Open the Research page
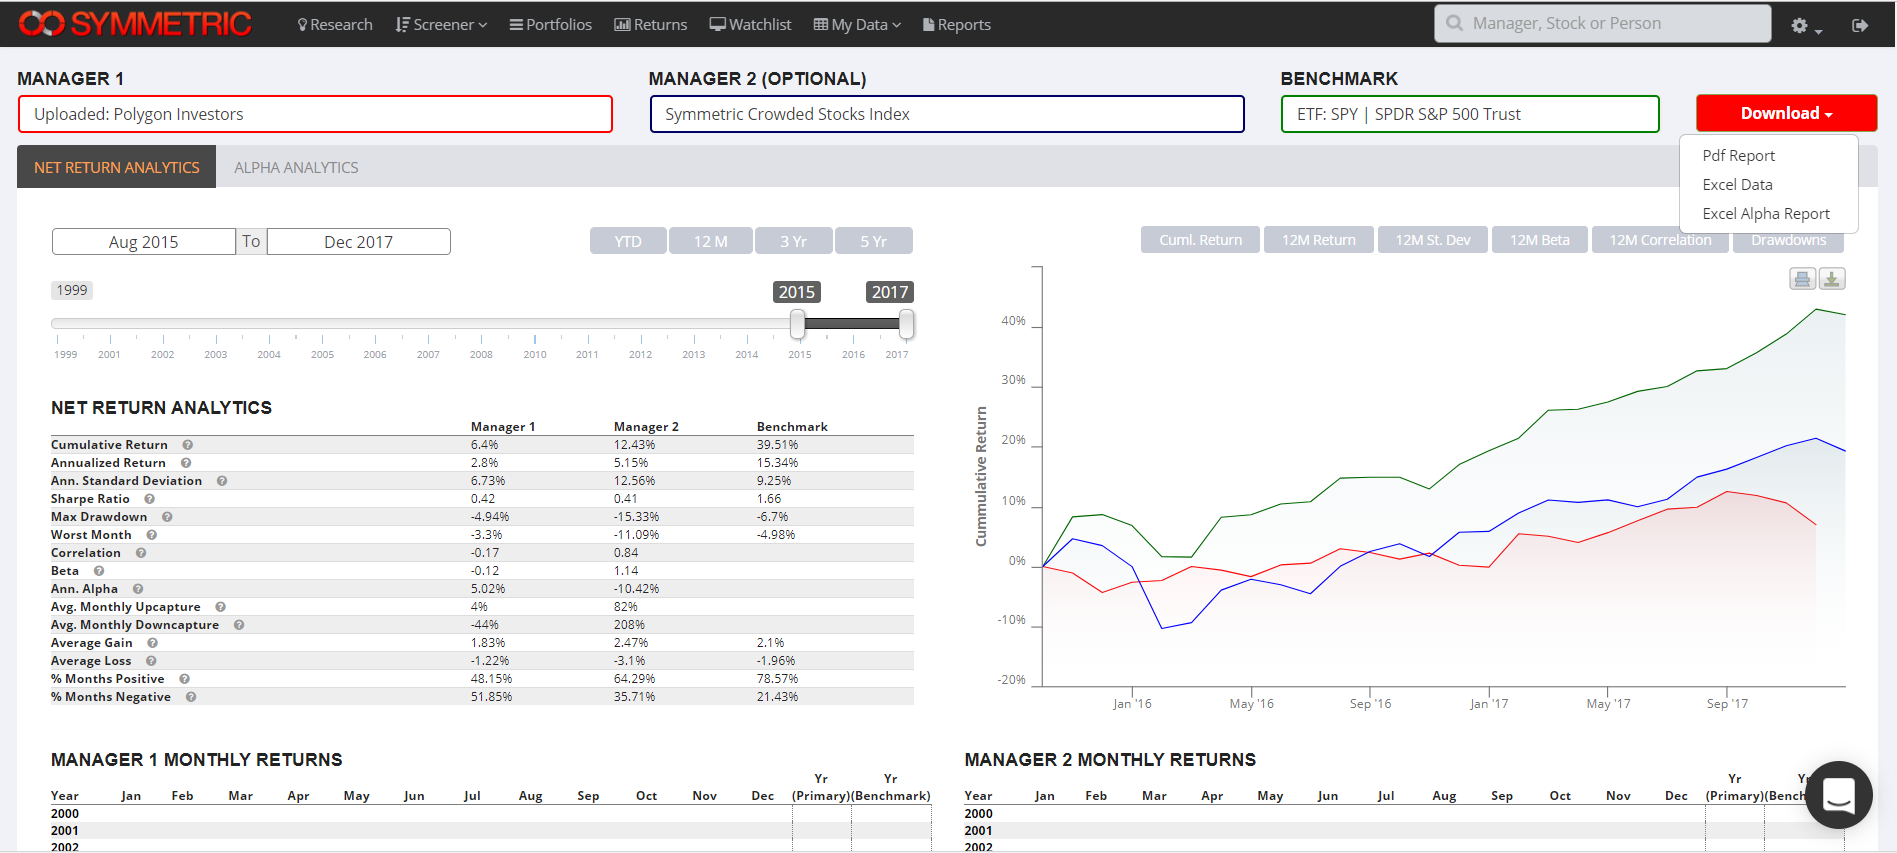The width and height of the screenshot is (1897, 853). click(335, 25)
